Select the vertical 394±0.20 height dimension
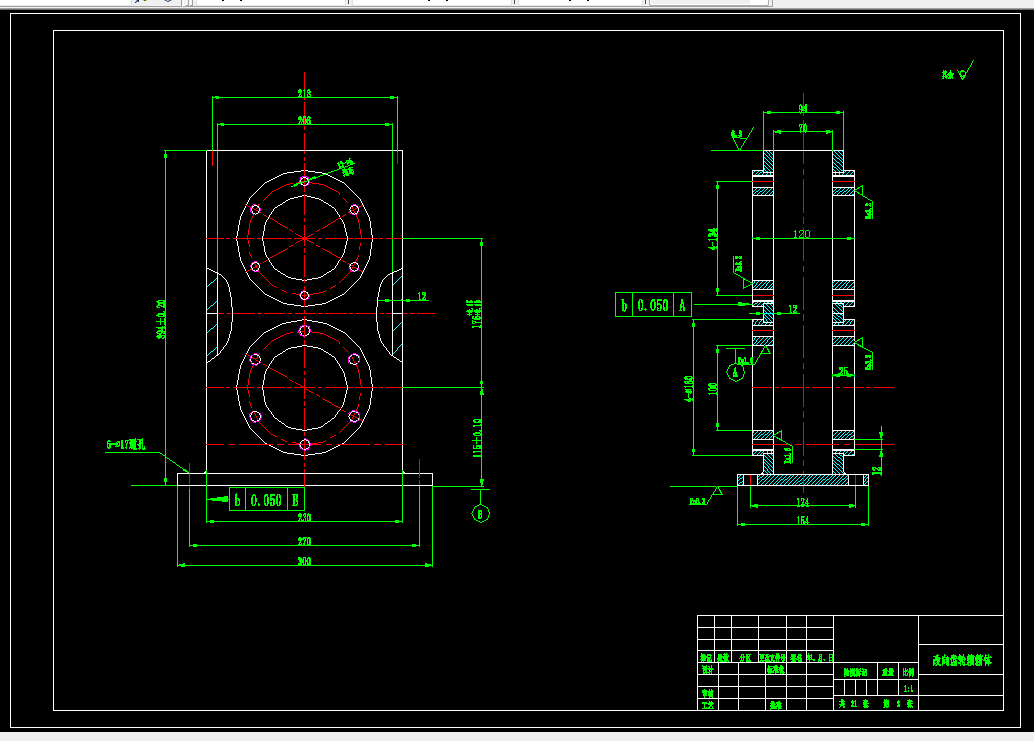The height and width of the screenshot is (741, 1034). pyautogui.click(x=161, y=320)
